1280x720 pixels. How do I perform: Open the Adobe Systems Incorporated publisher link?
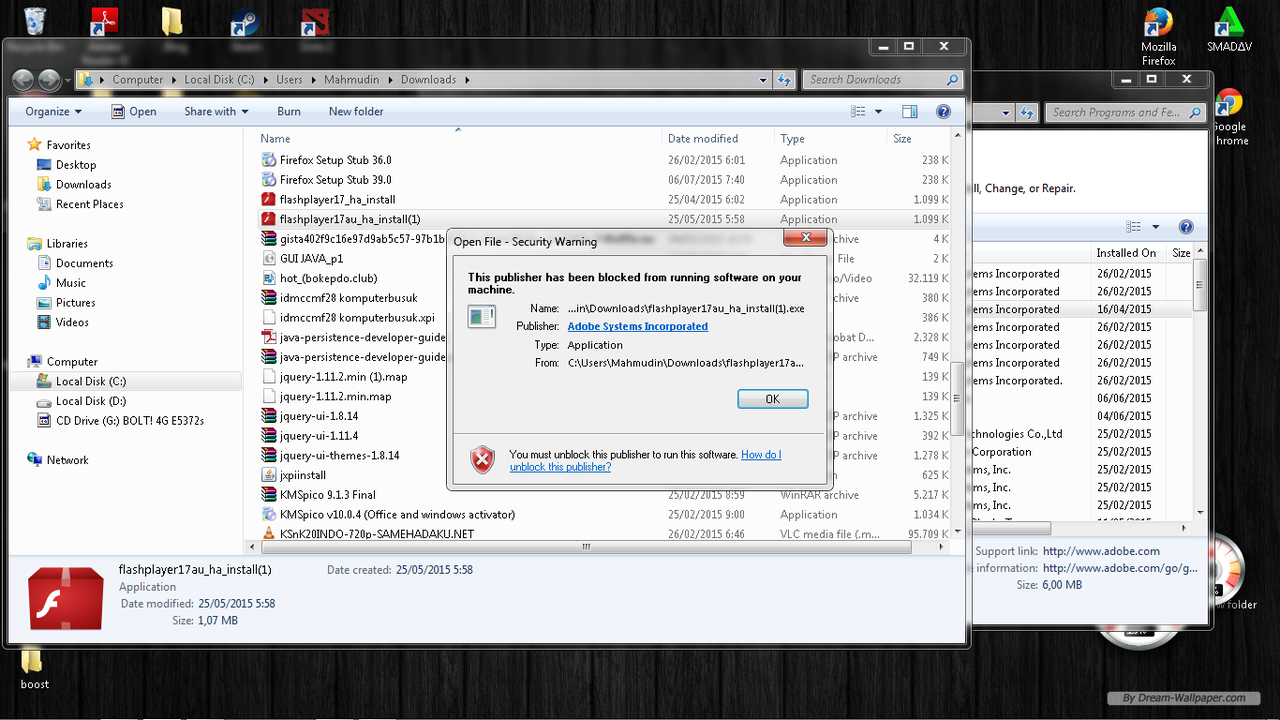[637, 326]
